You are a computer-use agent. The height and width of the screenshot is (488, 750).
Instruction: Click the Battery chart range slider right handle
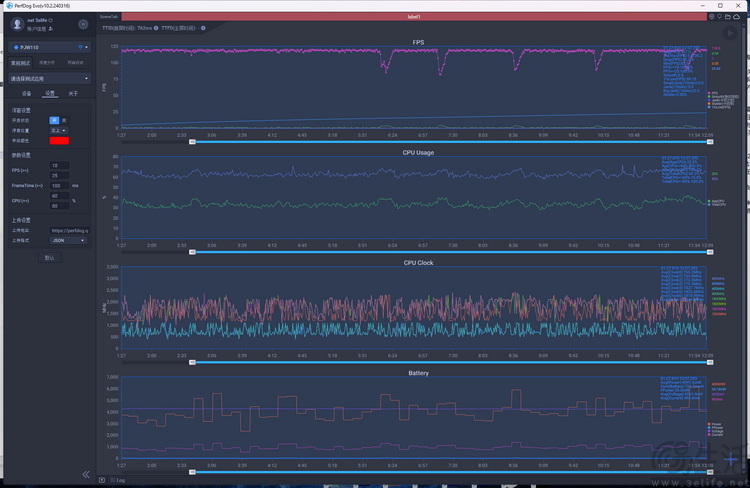click(710, 473)
